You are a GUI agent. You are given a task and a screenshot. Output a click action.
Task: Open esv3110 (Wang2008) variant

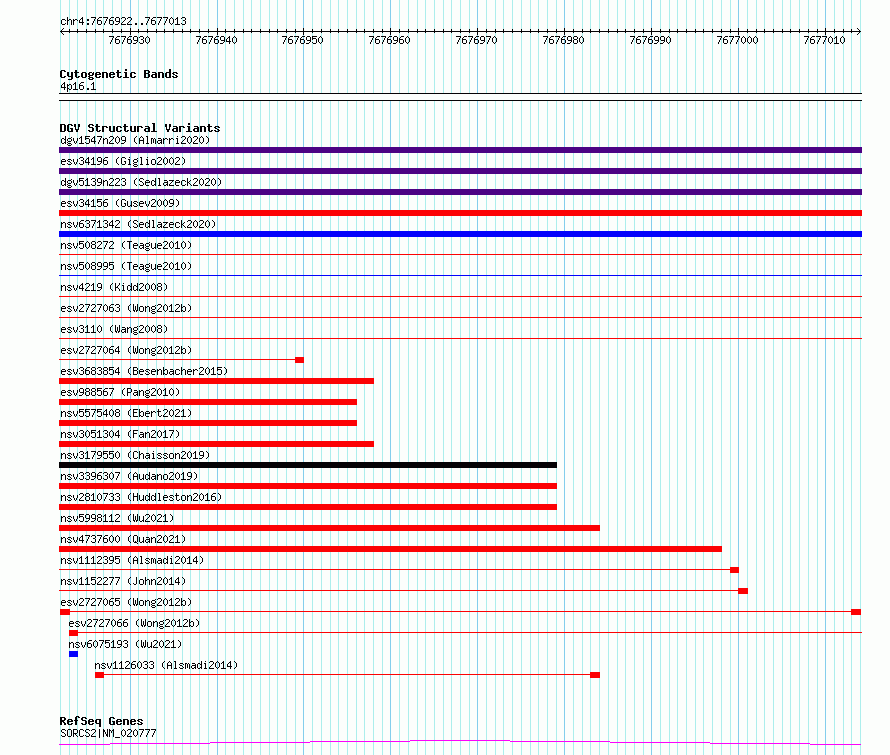[114, 329]
